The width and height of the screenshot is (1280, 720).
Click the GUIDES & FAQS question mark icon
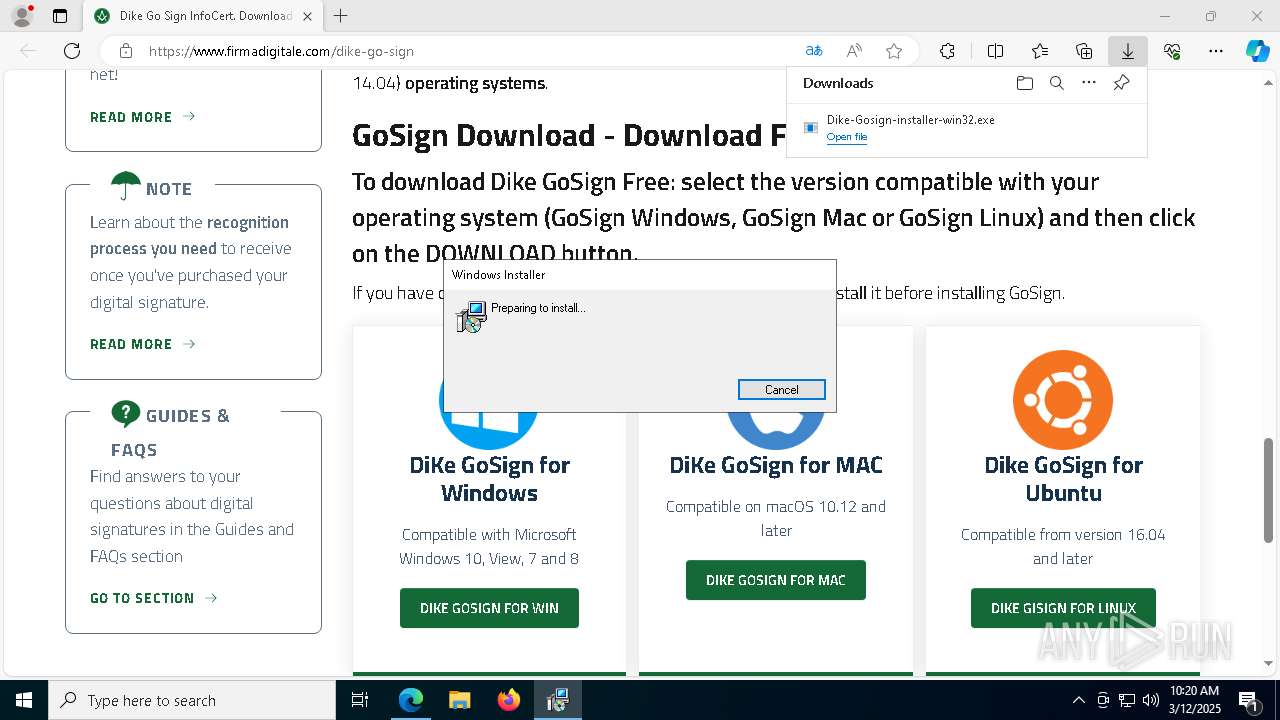tap(126, 413)
